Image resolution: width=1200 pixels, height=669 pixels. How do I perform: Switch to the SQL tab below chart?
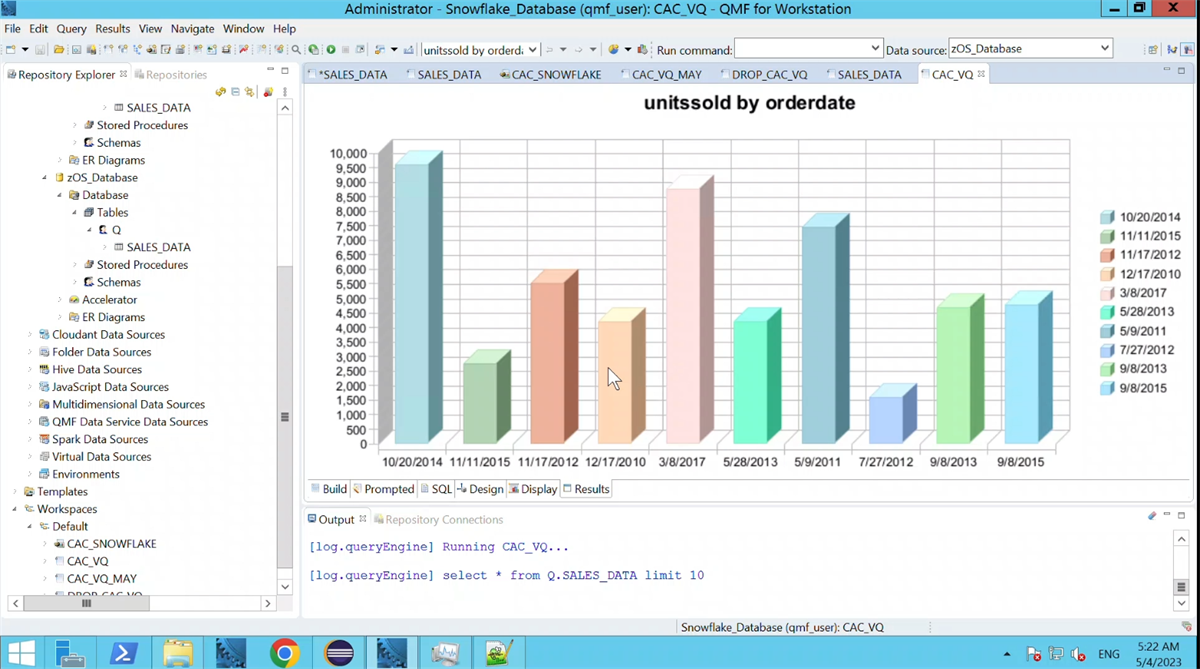click(435, 489)
